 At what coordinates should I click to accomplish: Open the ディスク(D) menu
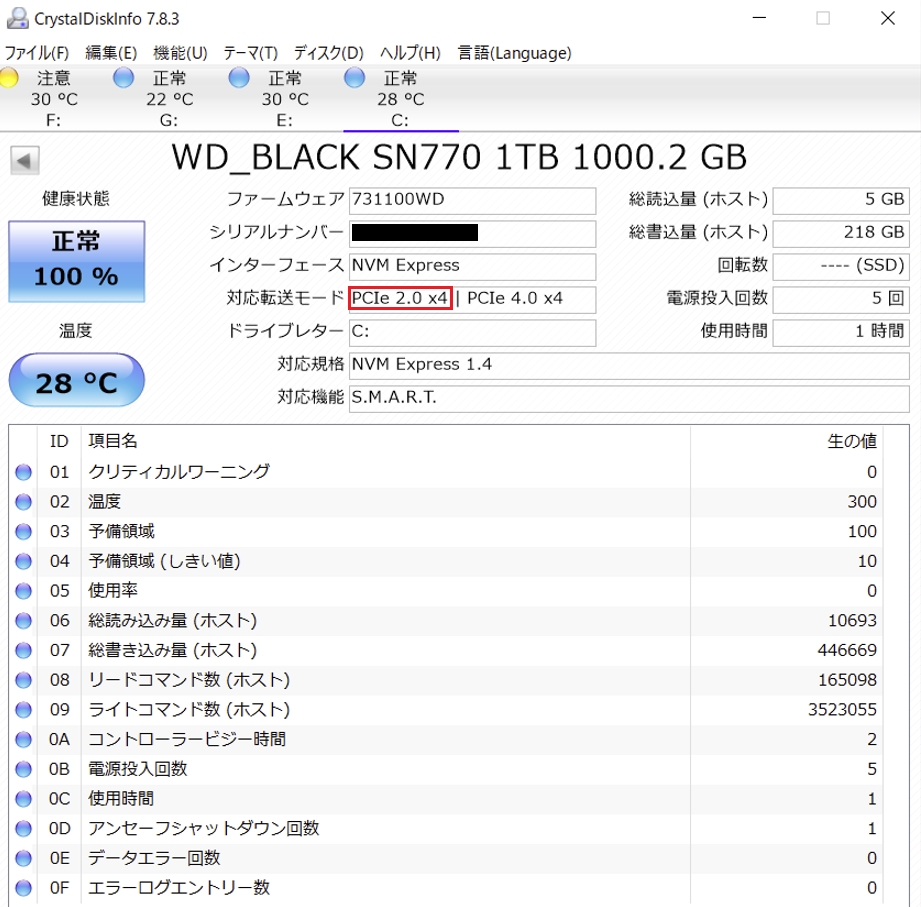(x=328, y=53)
